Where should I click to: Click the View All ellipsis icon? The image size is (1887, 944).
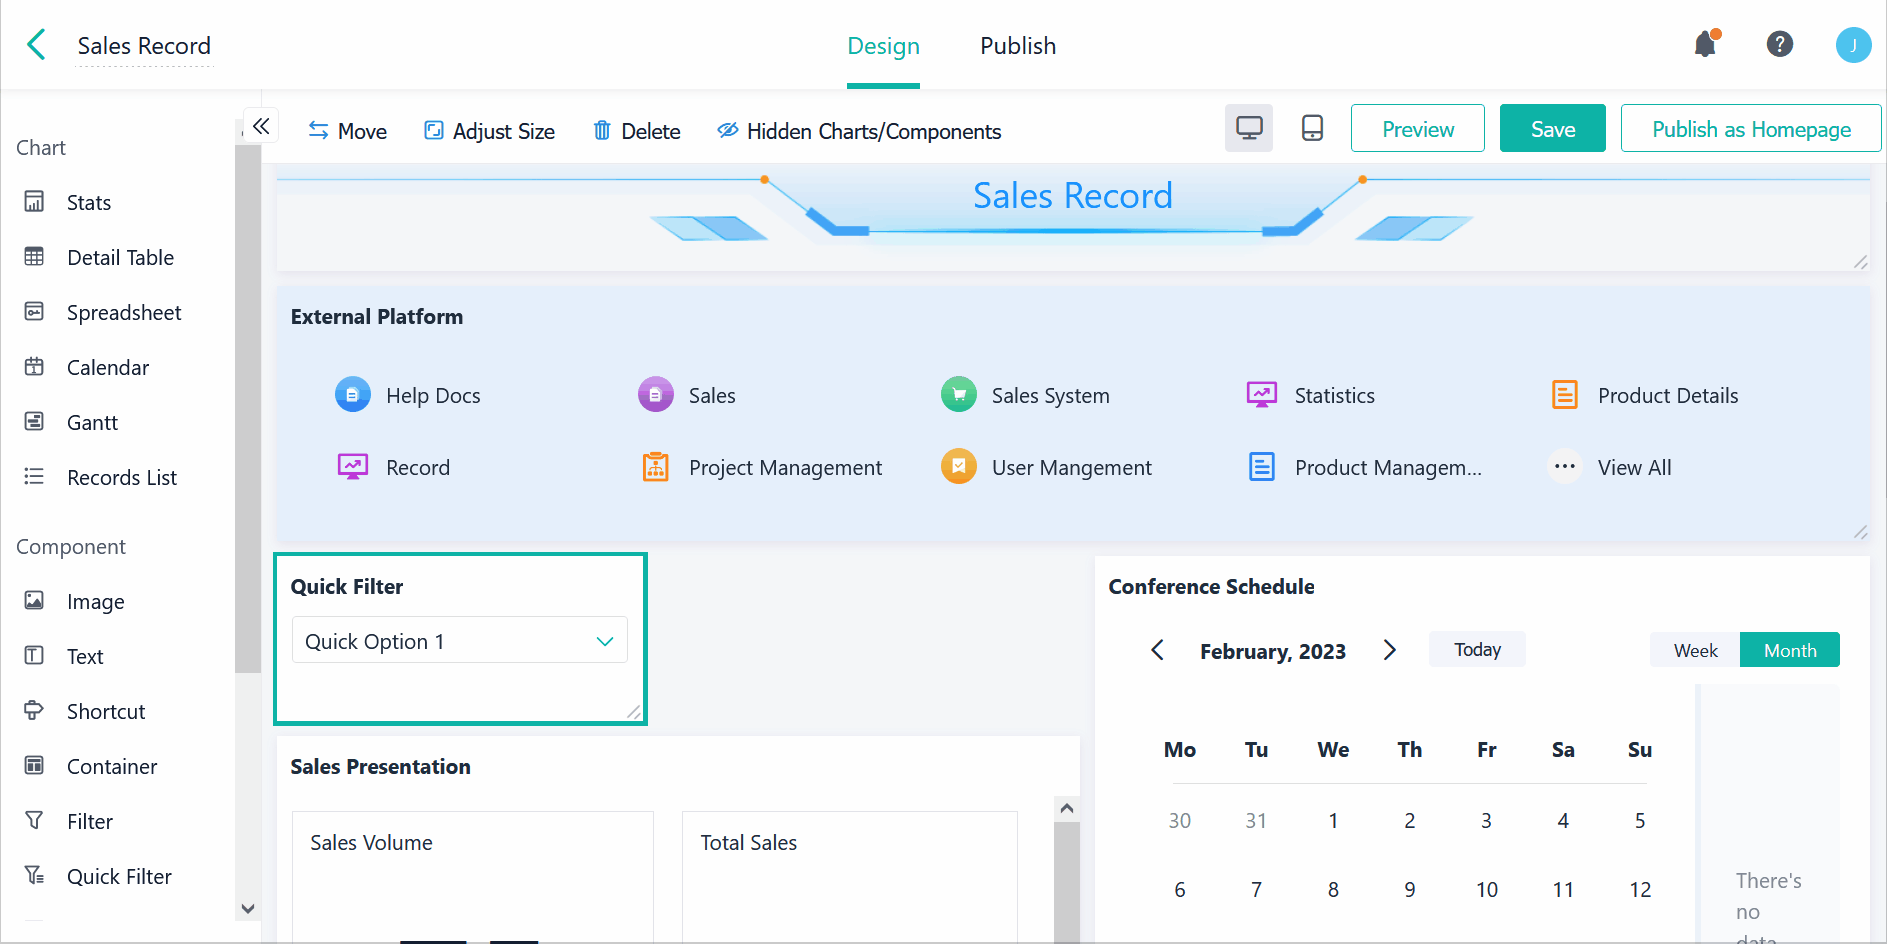pos(1564,467)
